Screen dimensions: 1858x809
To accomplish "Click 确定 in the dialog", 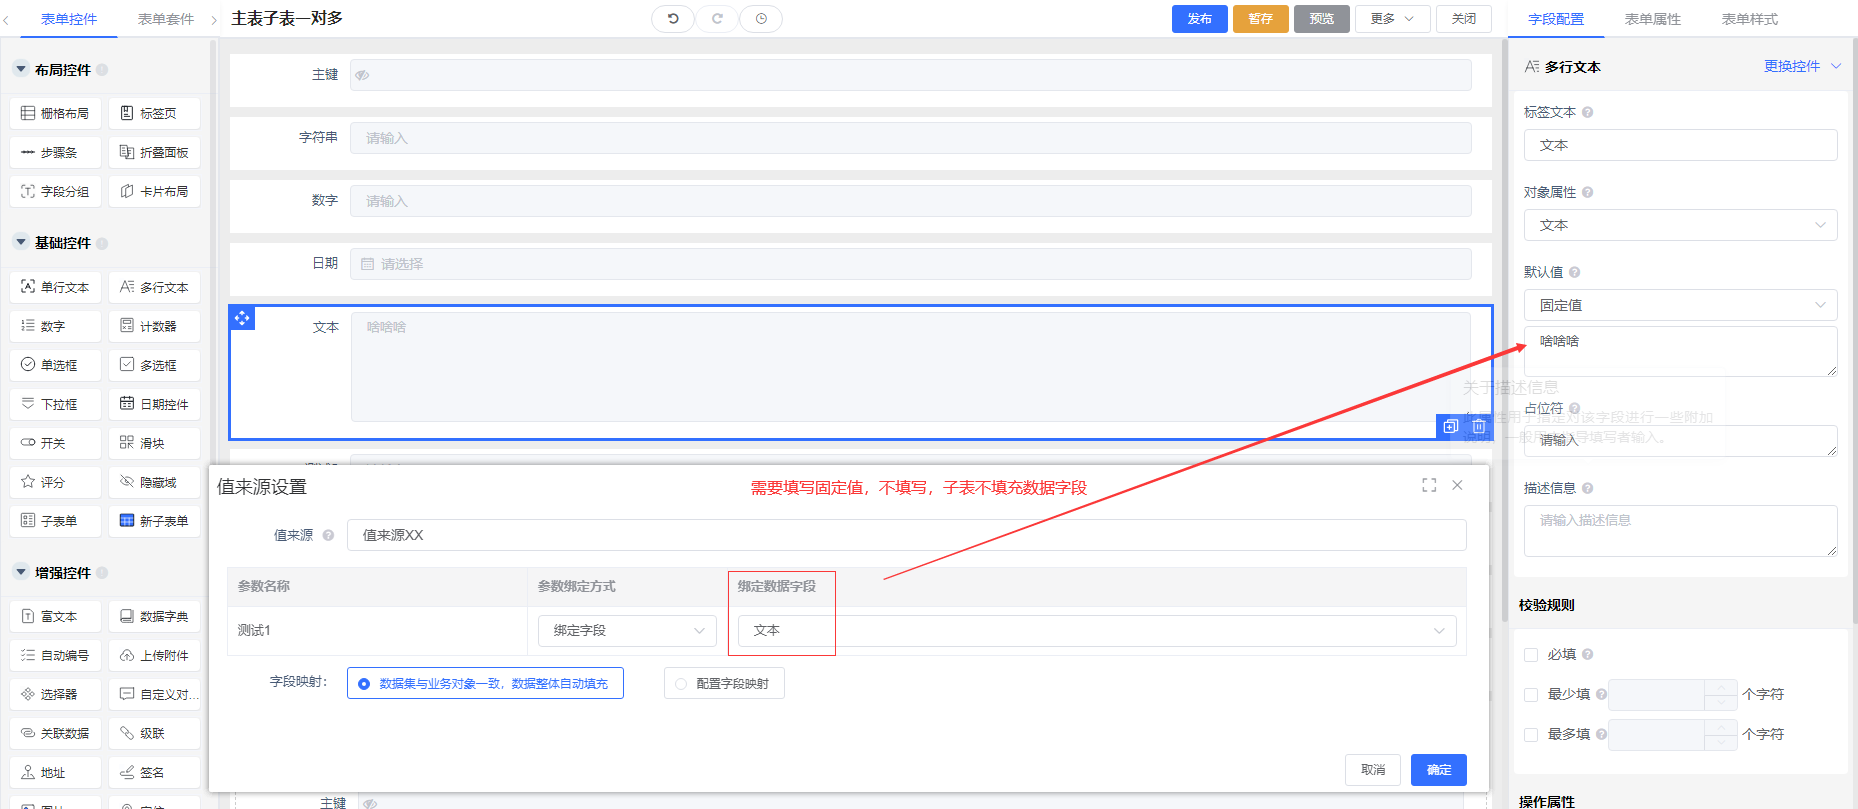I will click(x=1438, y=770).
